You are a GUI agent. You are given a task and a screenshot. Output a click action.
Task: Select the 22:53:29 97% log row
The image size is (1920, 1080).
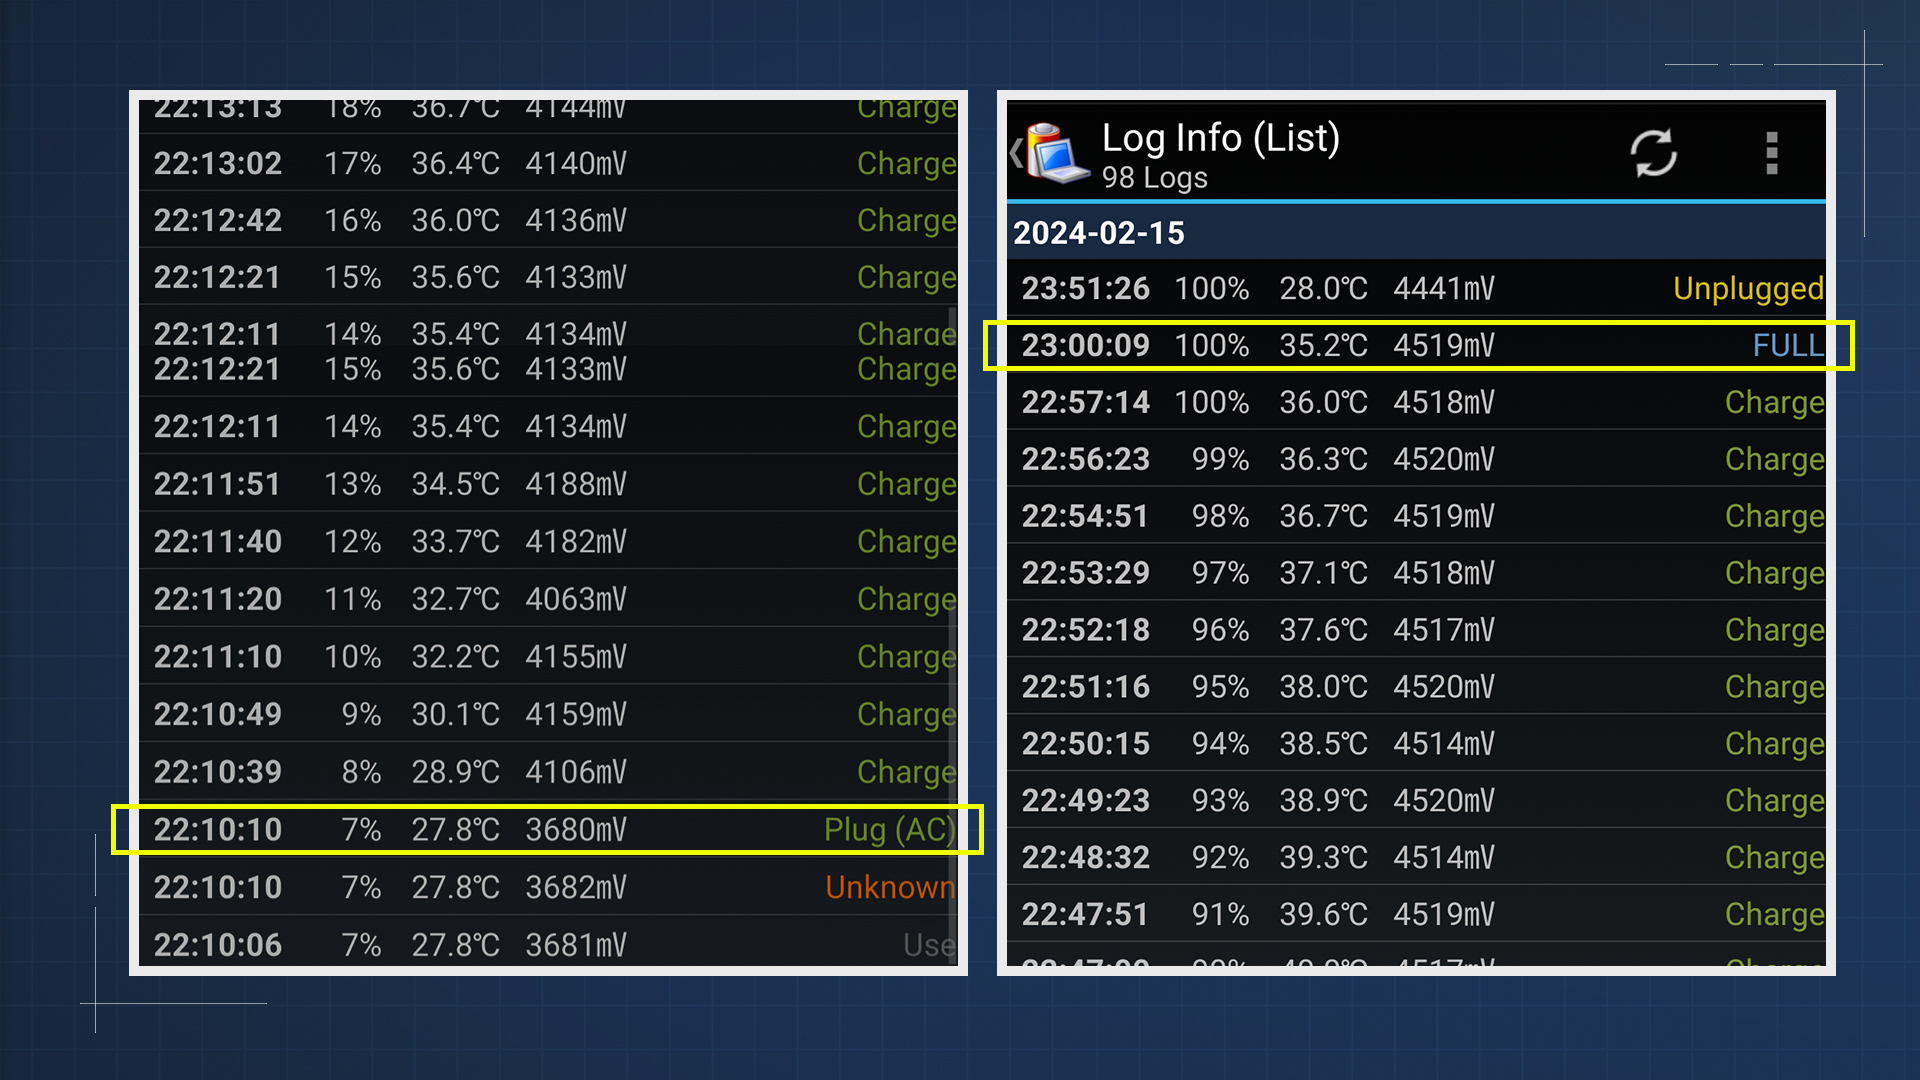(1416, 573)
